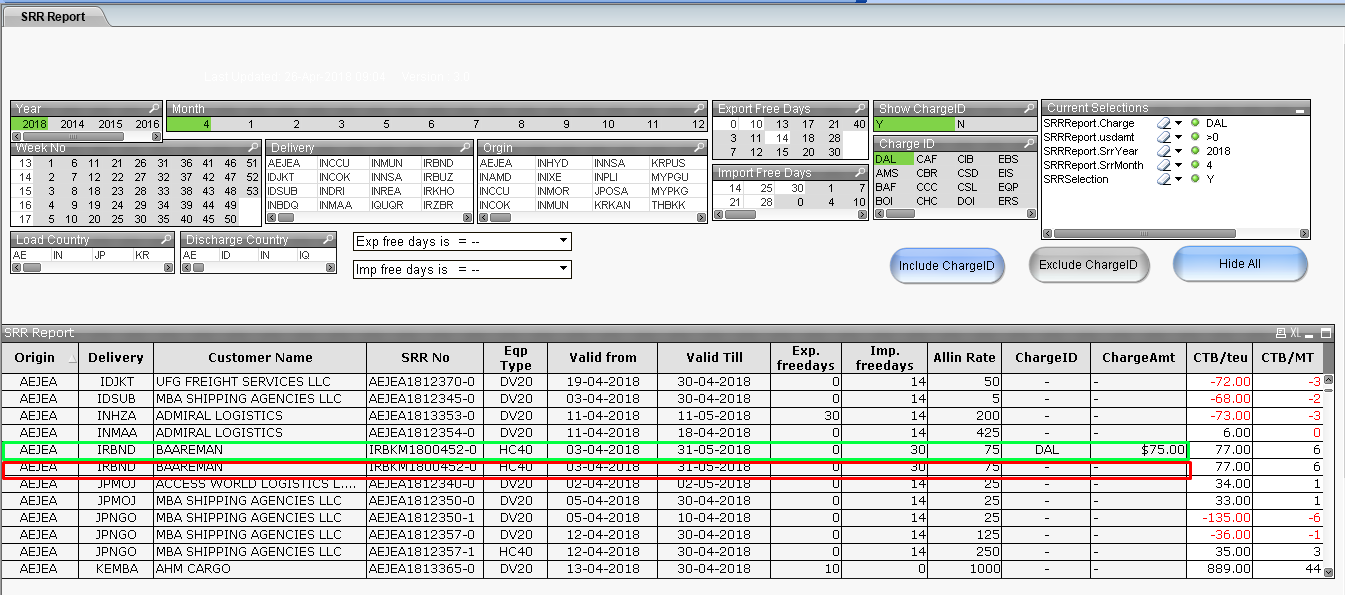The image size is (1345, 595).
Task: Print the SRR Report table
Action: 1280,333
